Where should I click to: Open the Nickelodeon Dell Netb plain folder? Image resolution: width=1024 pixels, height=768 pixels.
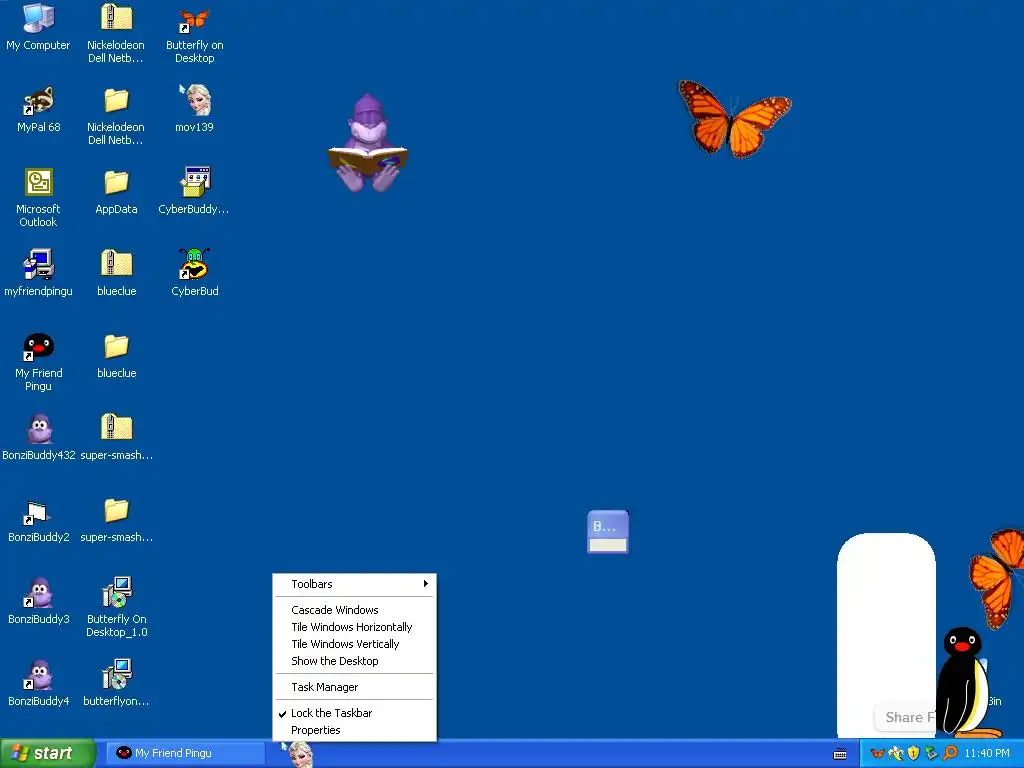point(116,116)
